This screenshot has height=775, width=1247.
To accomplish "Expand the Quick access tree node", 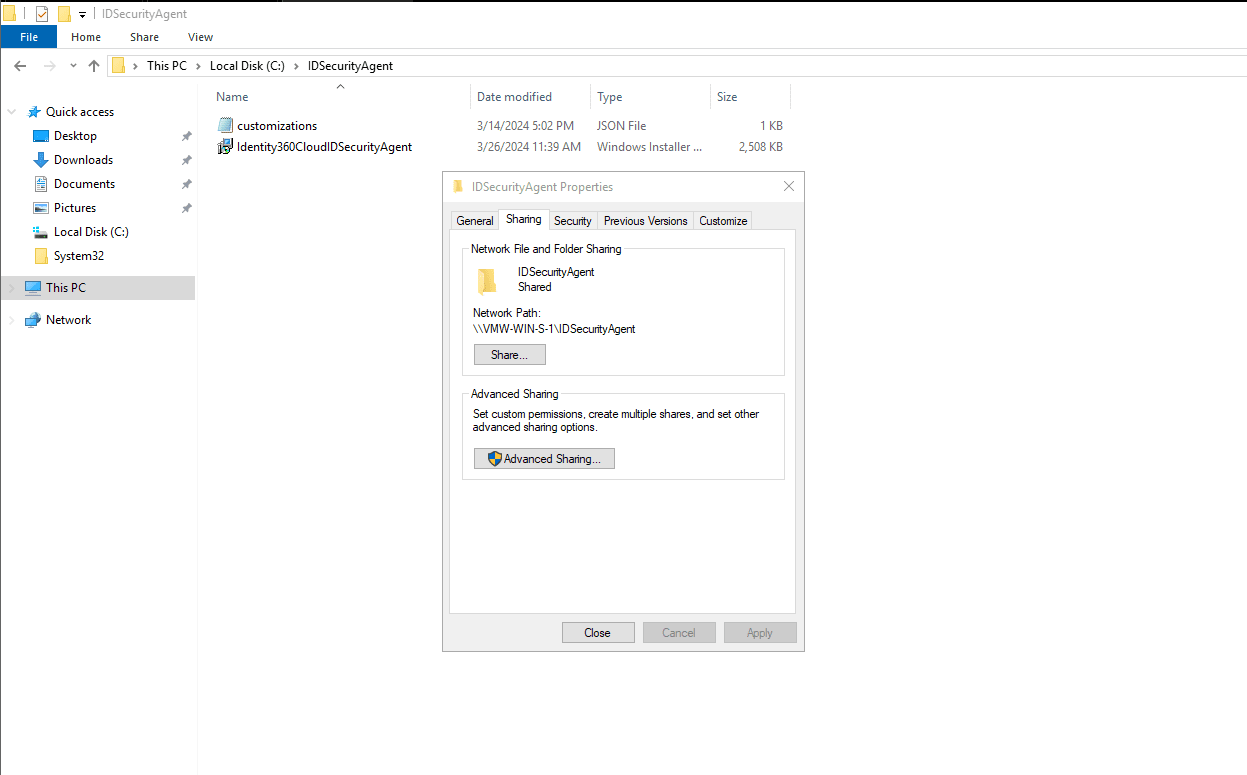I will coord(12,112).
